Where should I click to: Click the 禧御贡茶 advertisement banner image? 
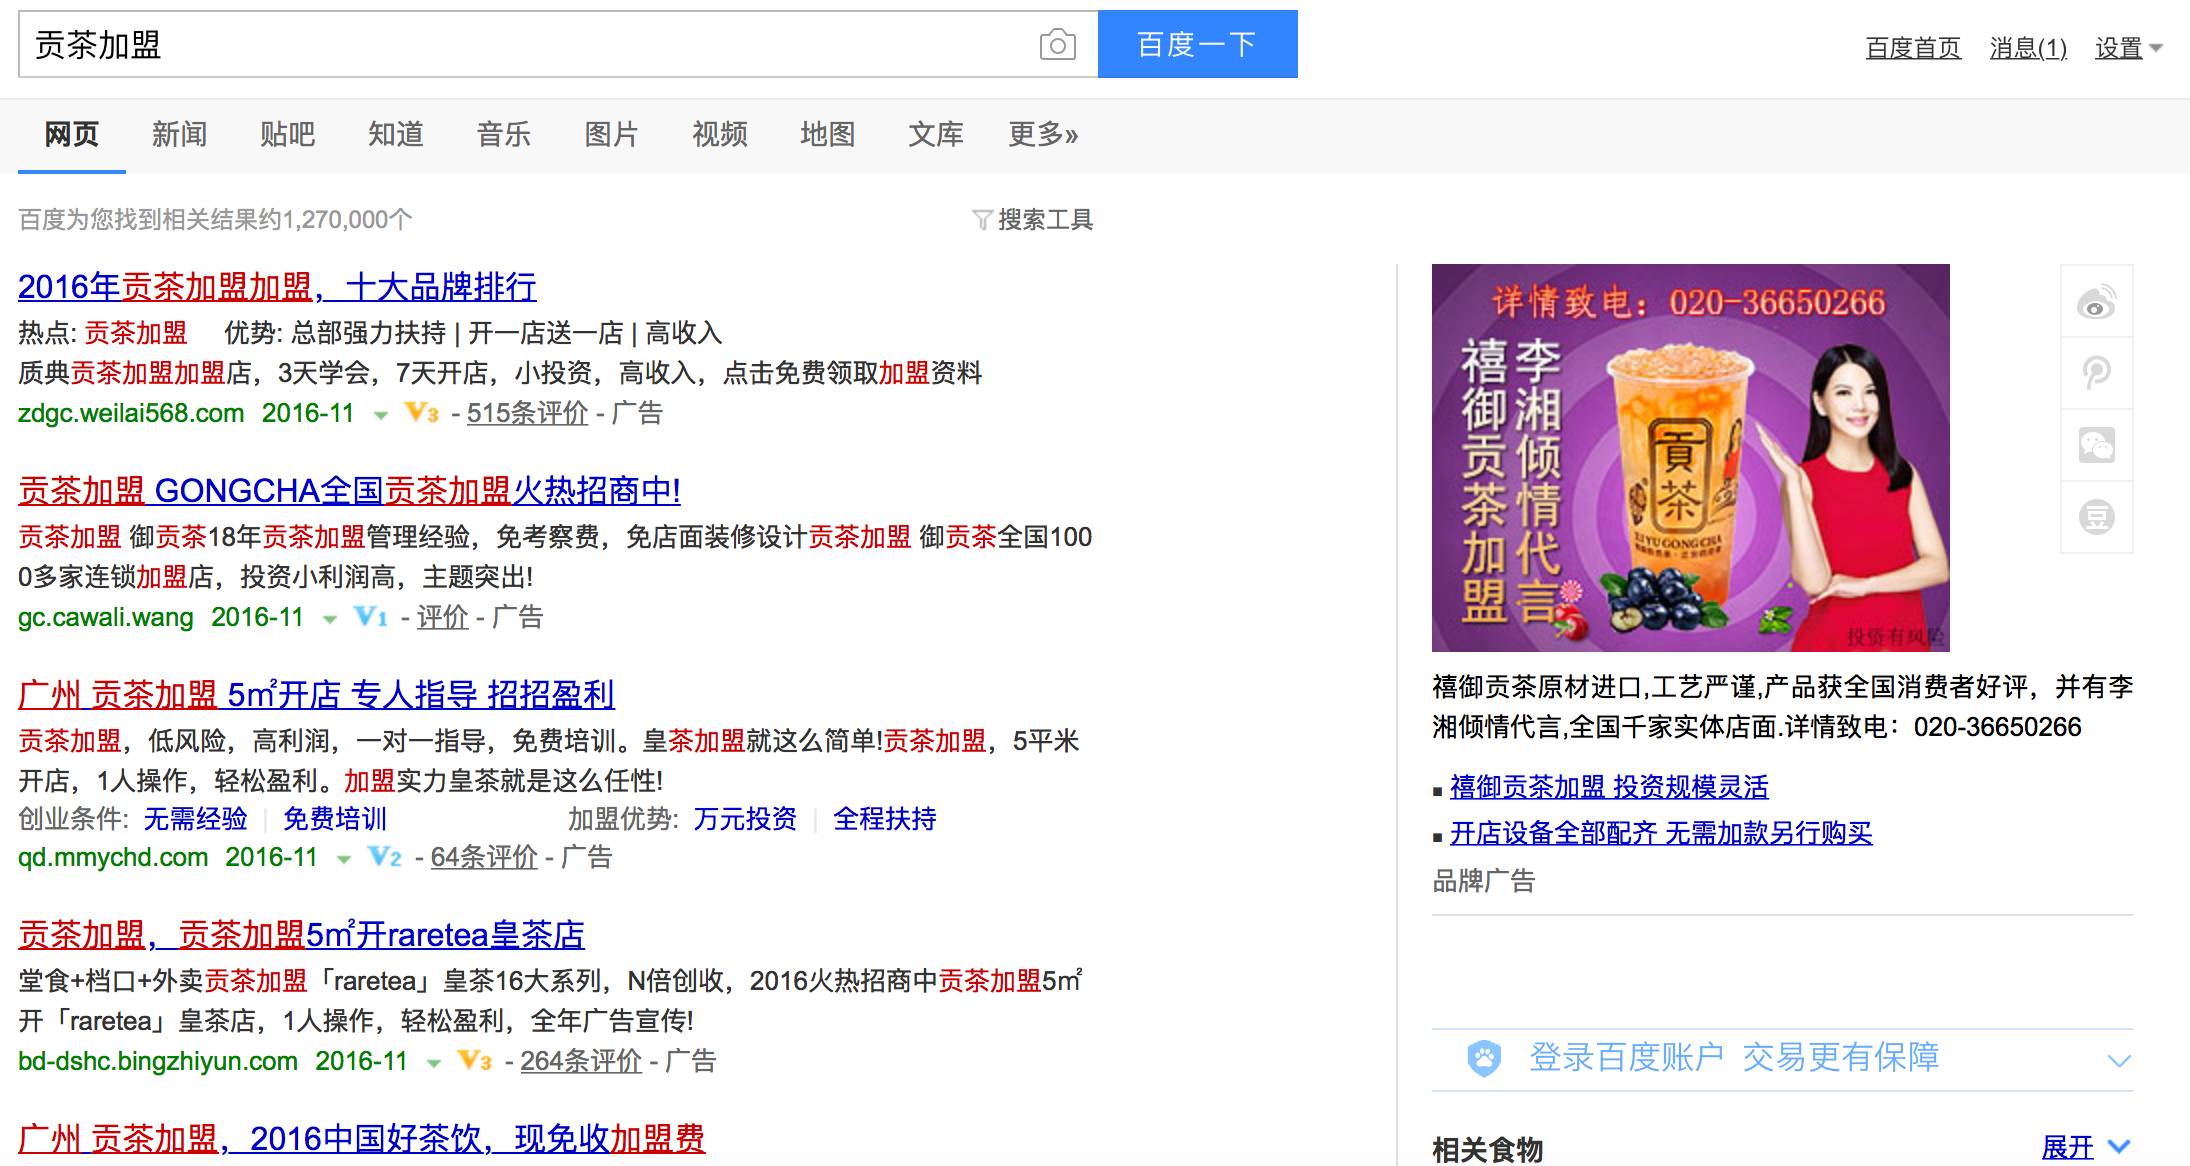click(1690, 458)
